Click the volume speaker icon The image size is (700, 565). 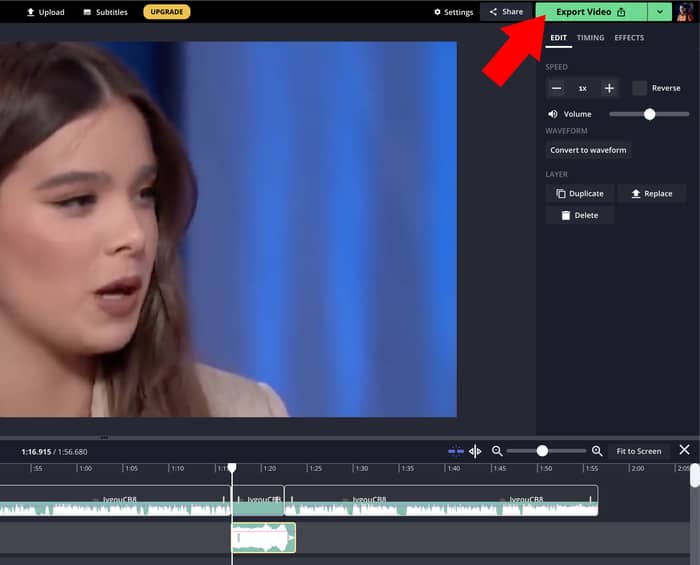click(x=553, y=114)
